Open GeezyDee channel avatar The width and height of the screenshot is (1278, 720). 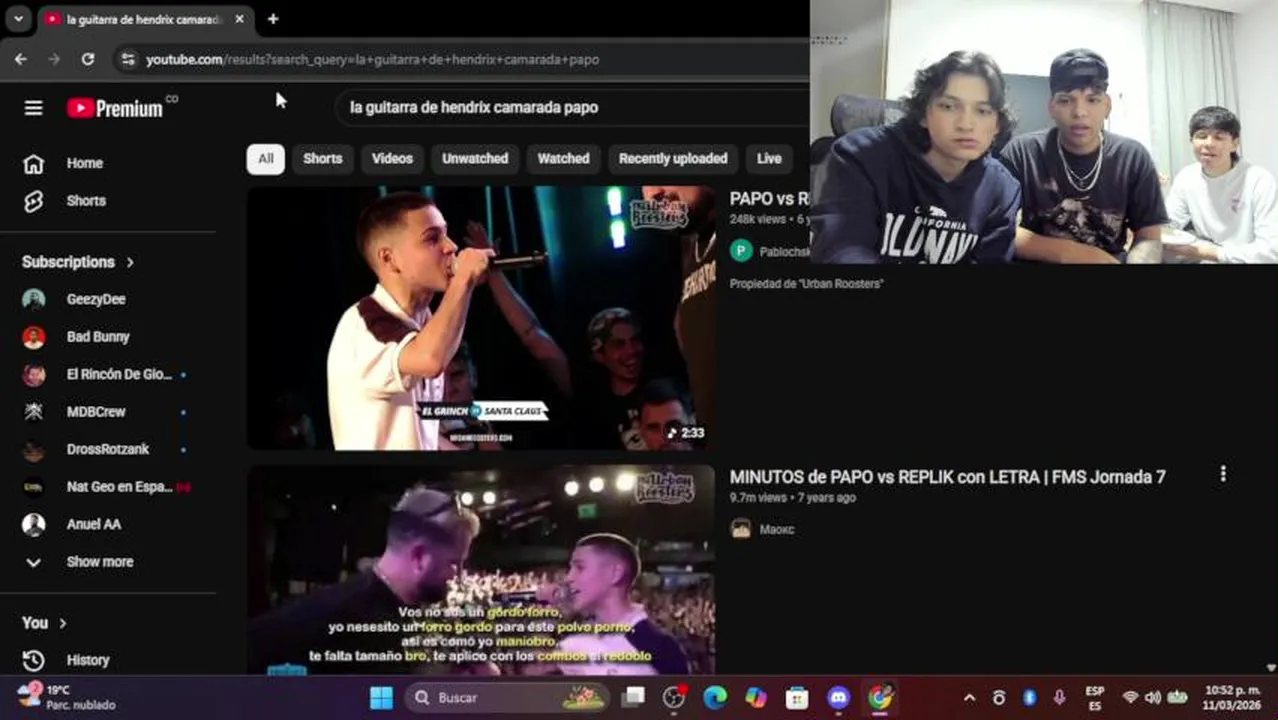(x=34, y=299)
